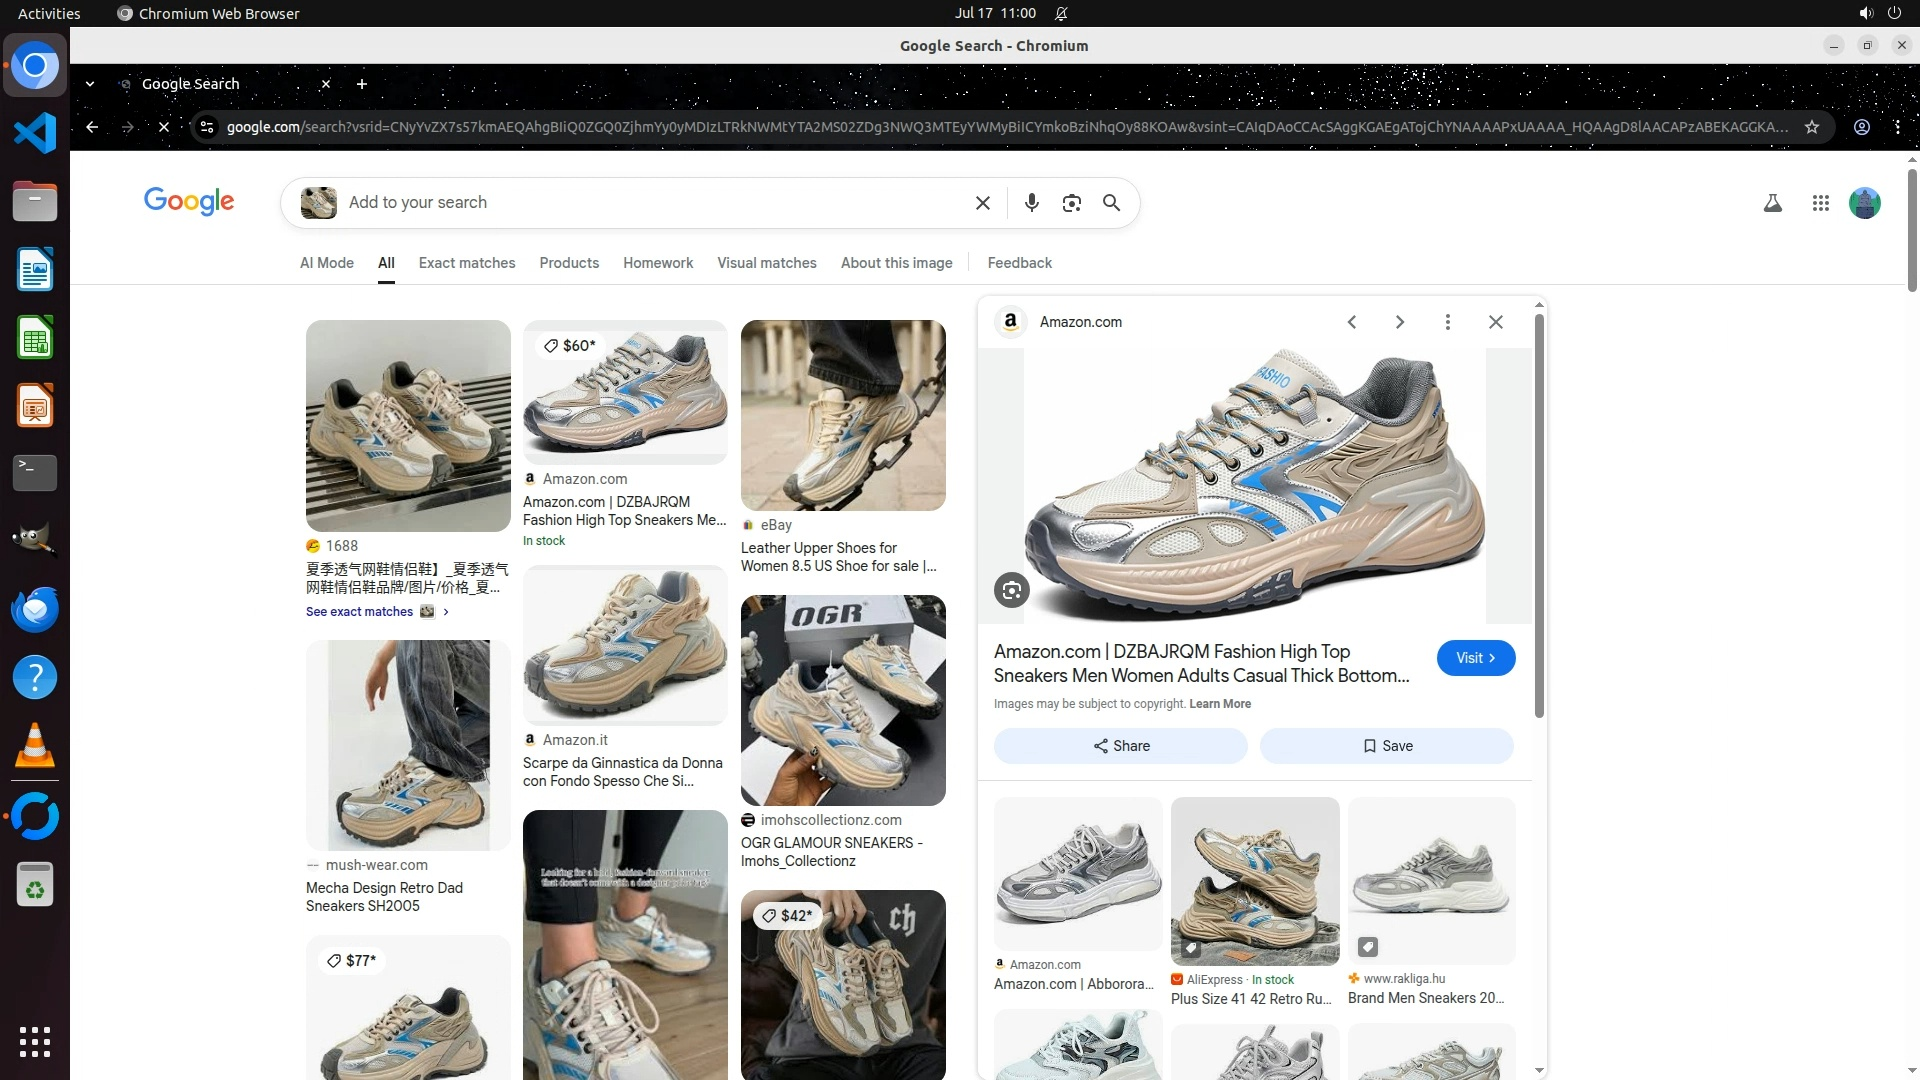
Task: Open the OGR Glamour Sneakers thumbnail
Action: pos(842,700)
